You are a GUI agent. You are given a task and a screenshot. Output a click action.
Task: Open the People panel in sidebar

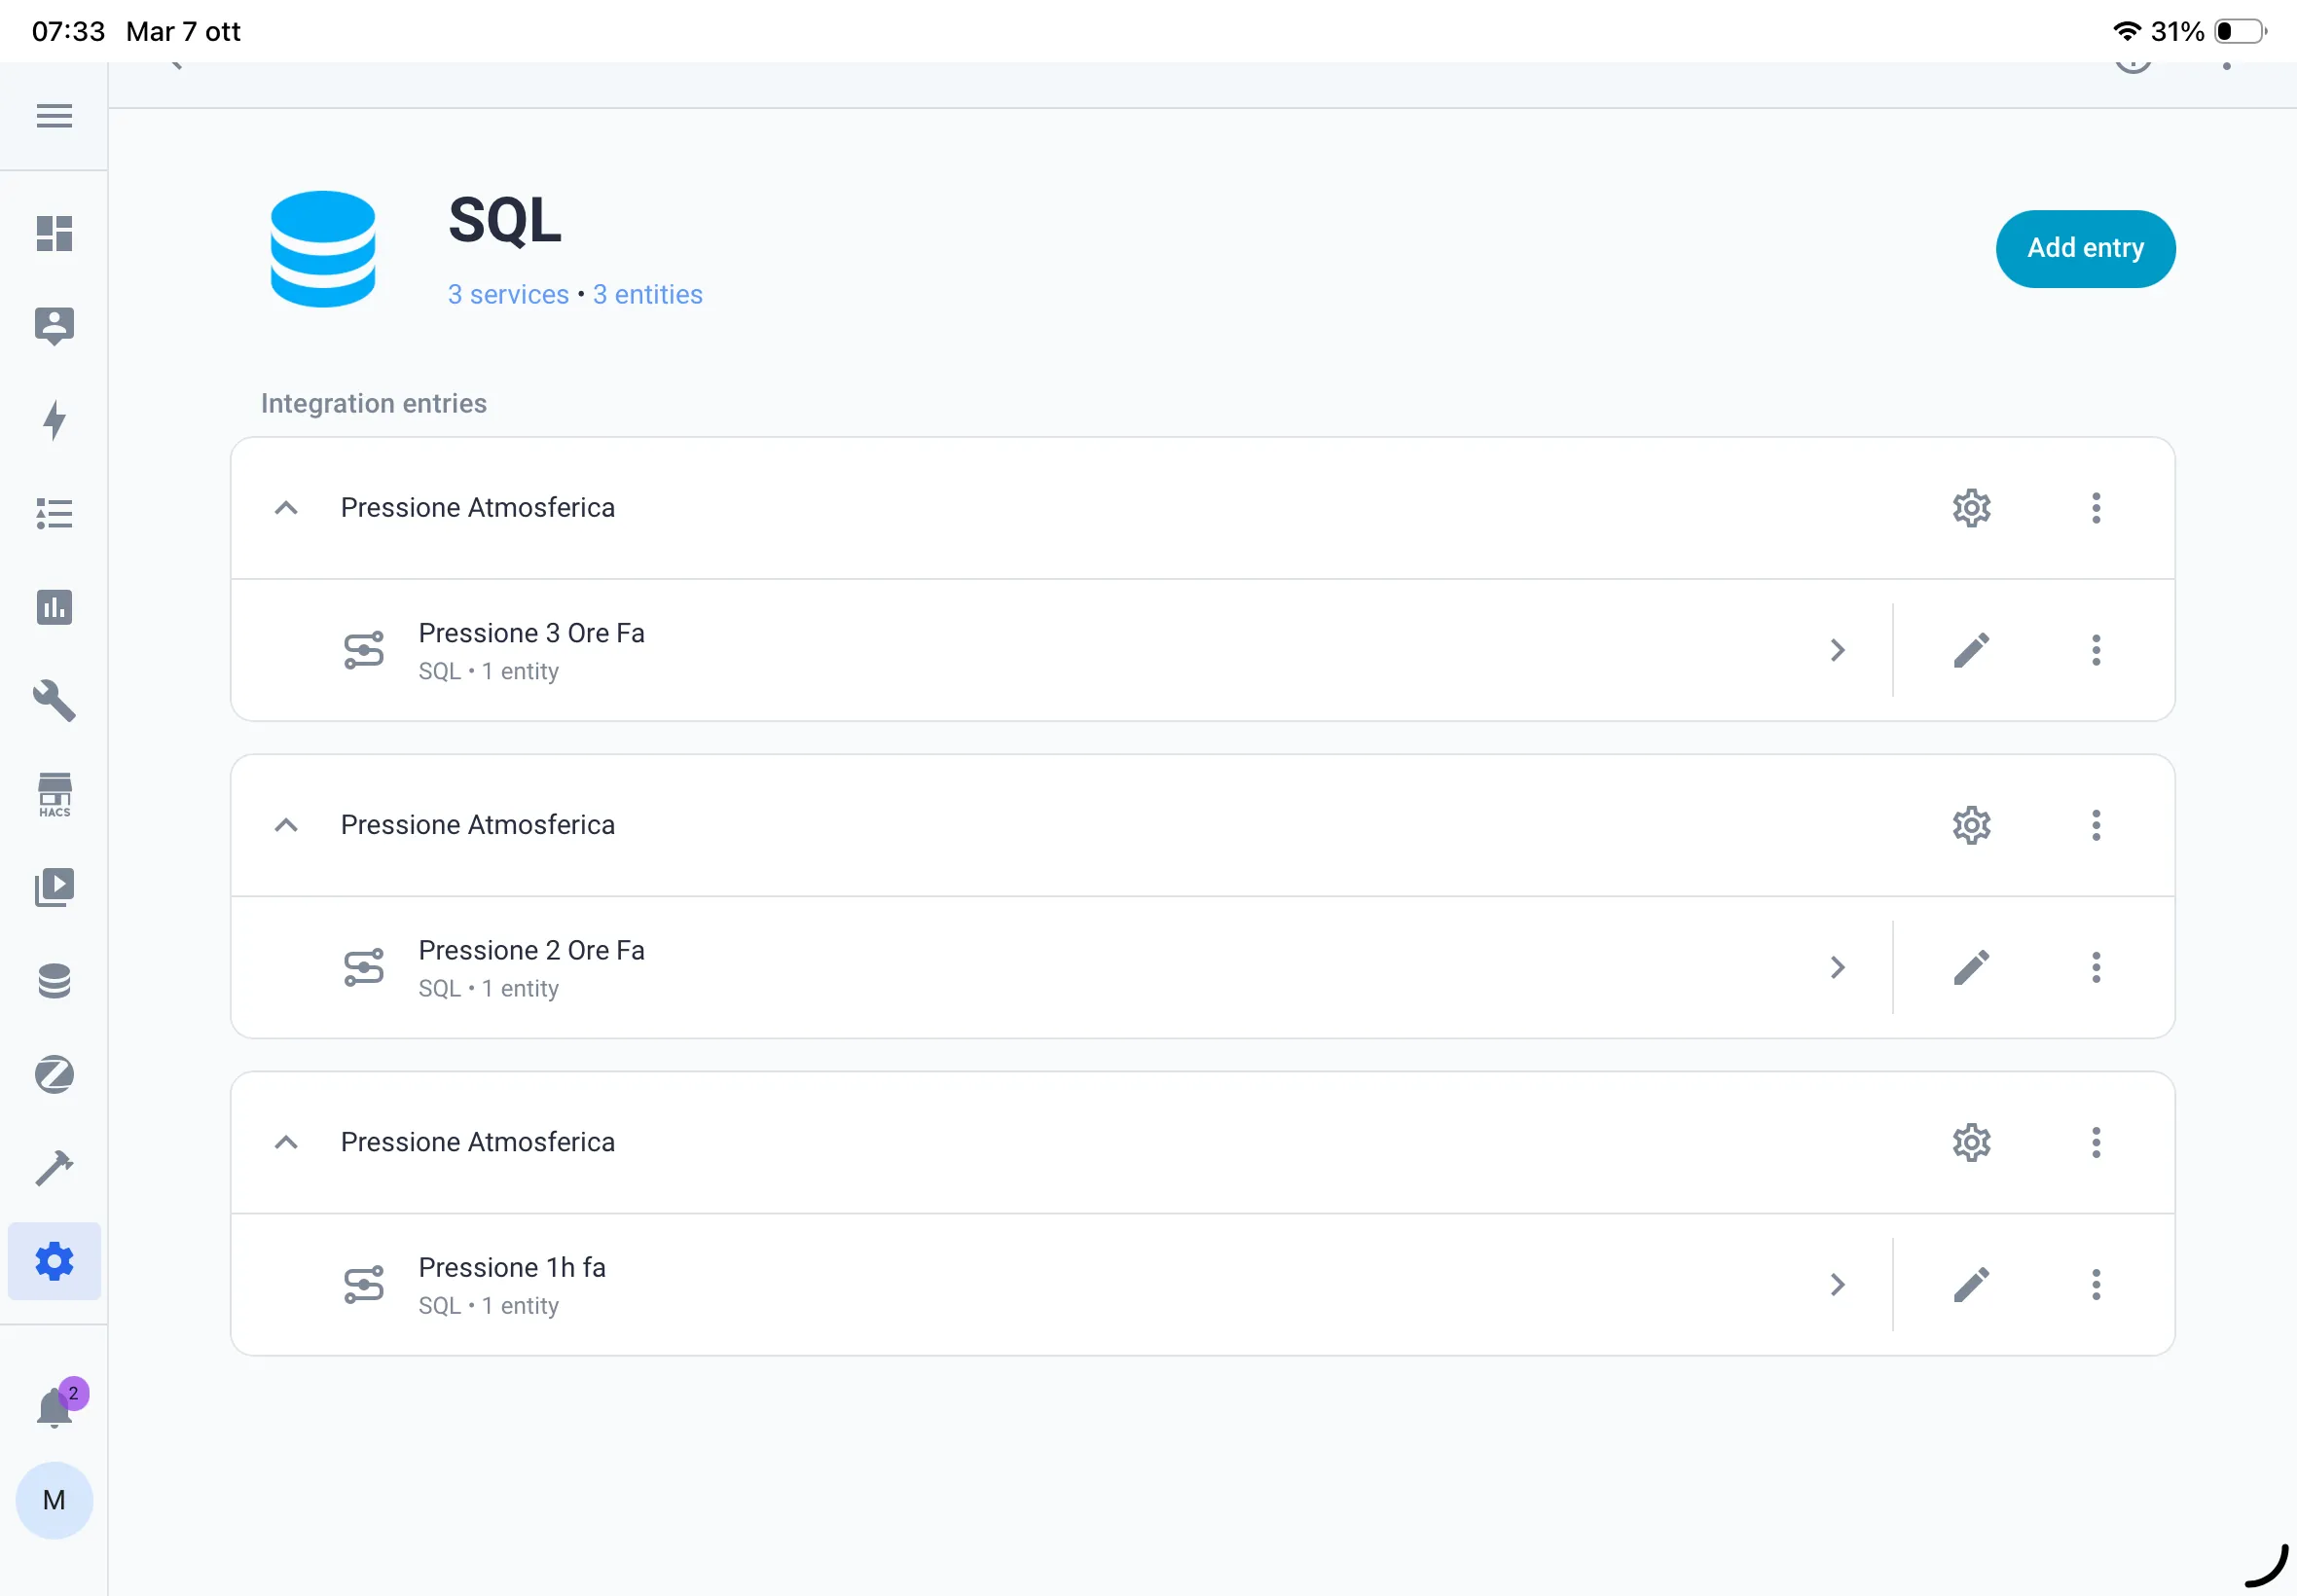pos(54,324)
